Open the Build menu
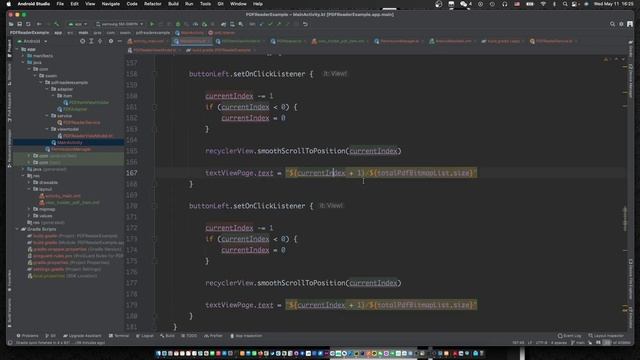The width and height of the screenshot is (640, 360). point(173,4)
